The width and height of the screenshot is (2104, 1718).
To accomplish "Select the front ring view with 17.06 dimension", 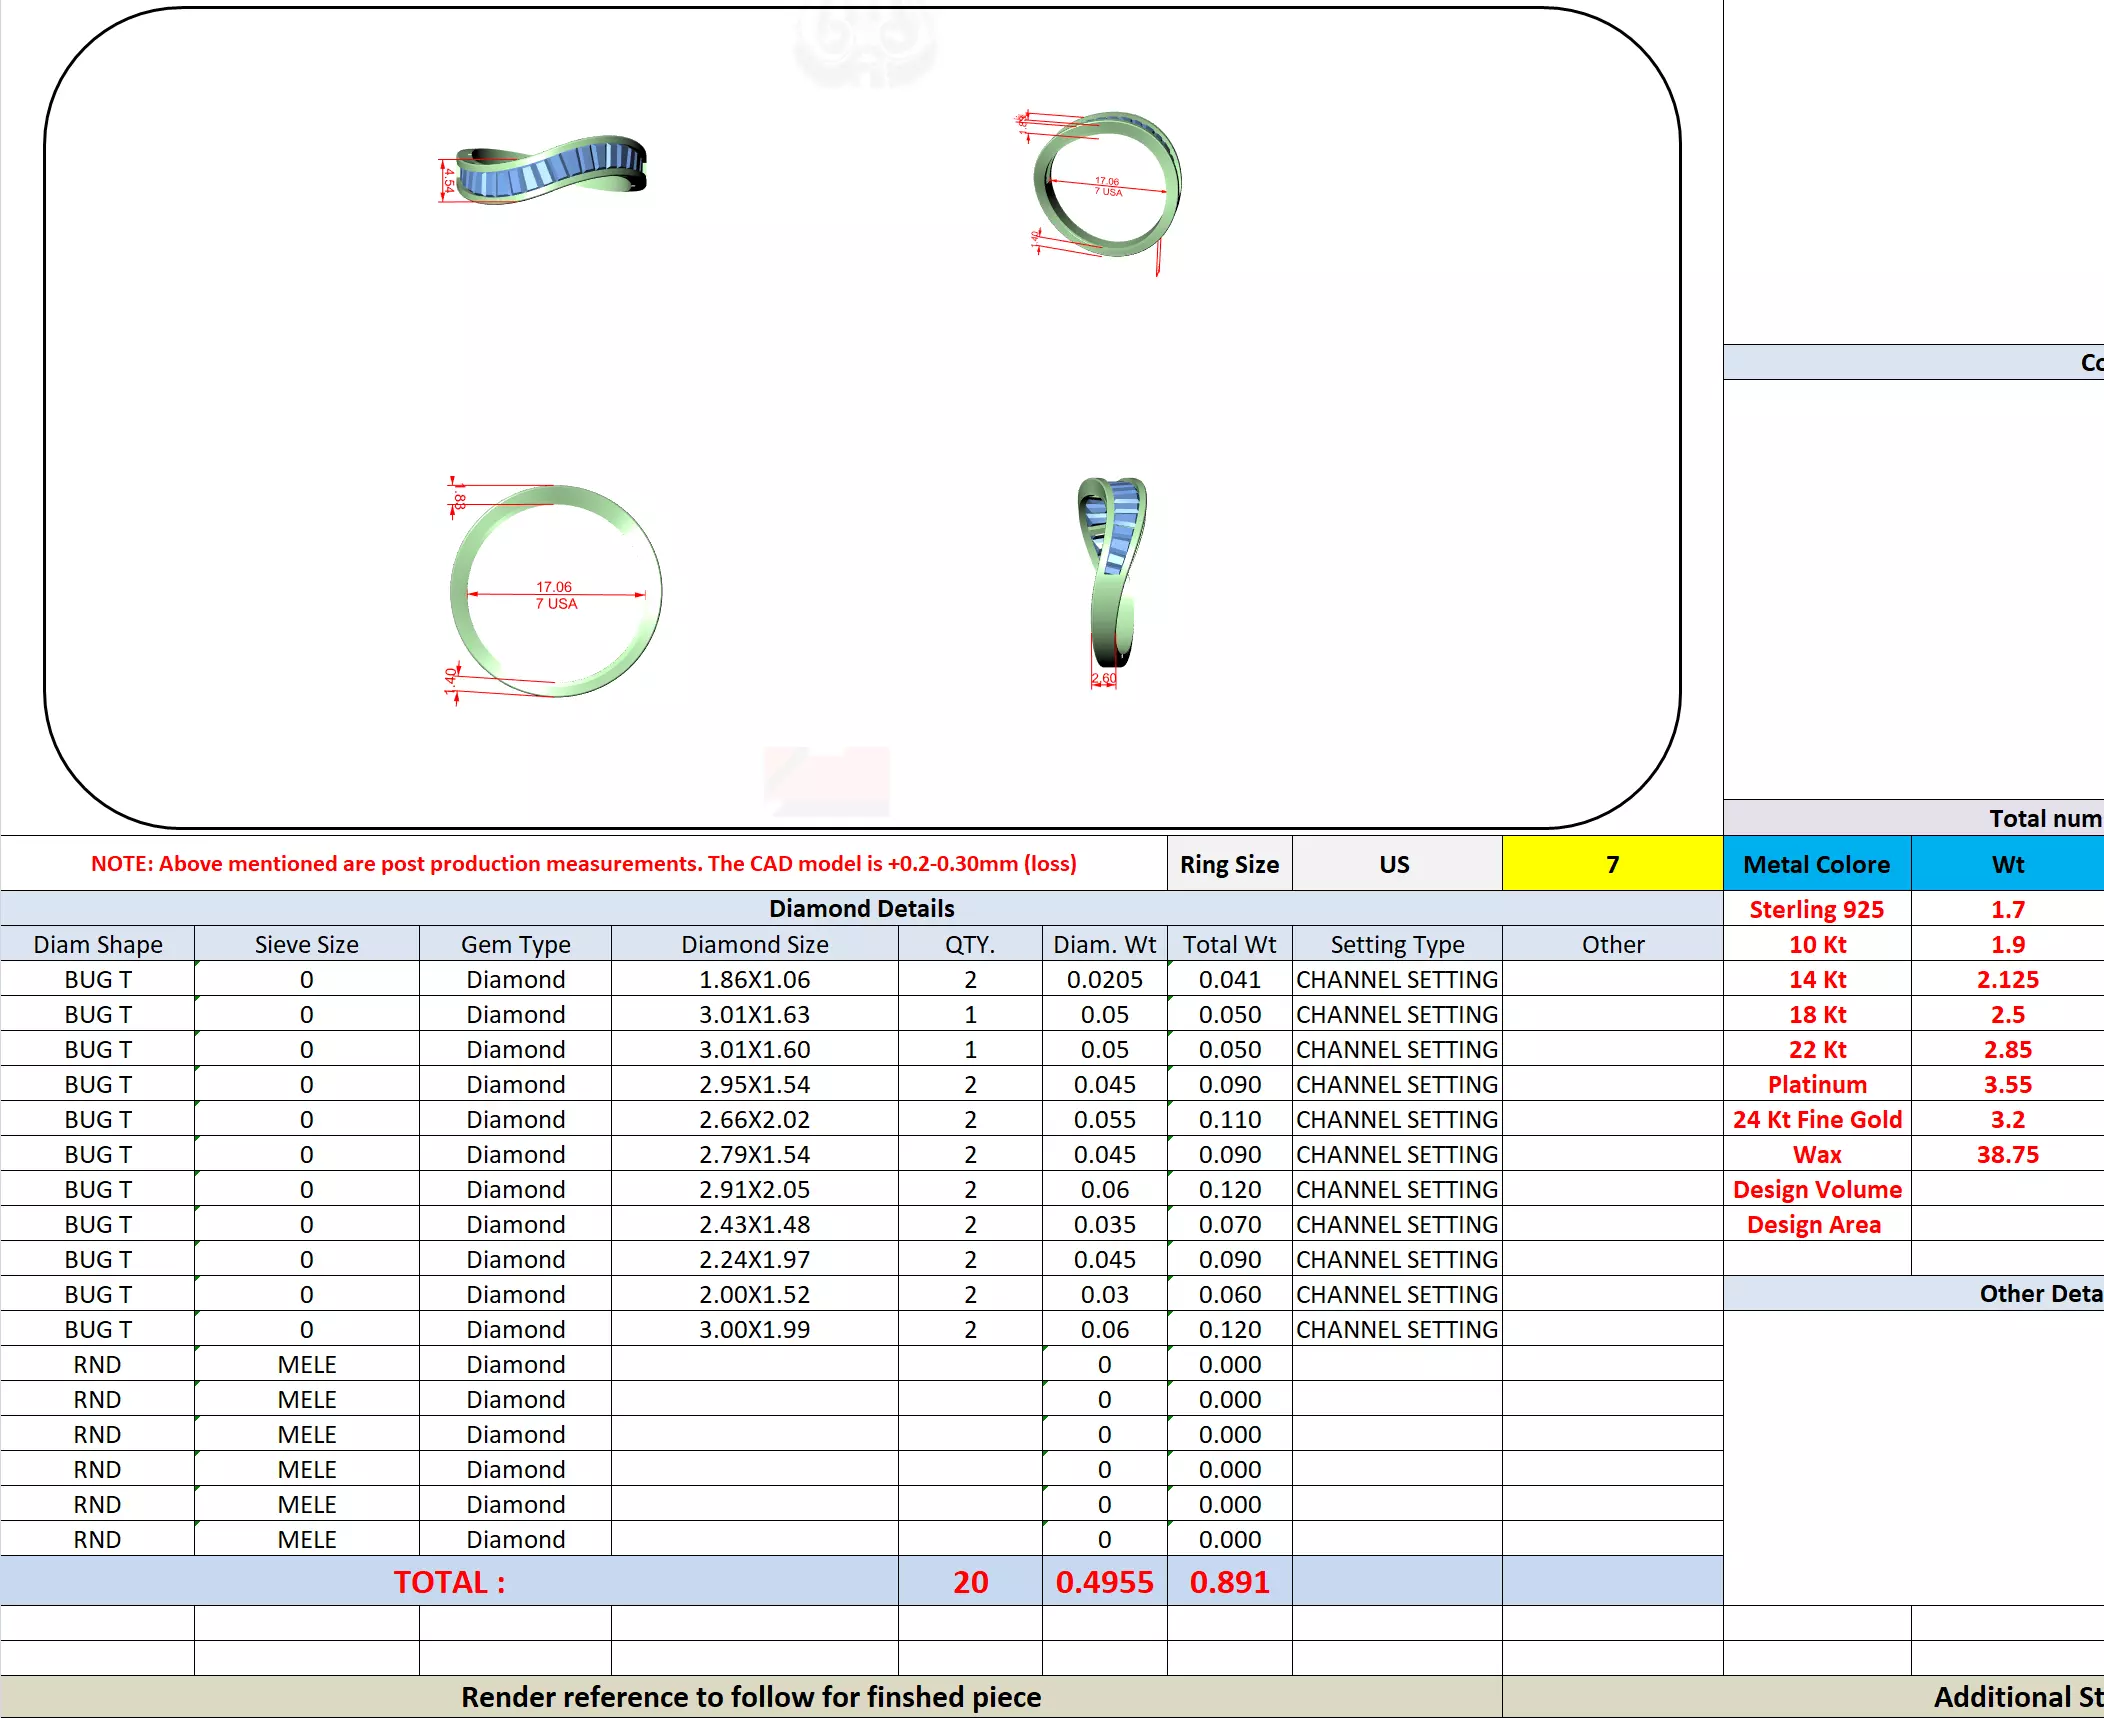I will click(x=555, y=591).
